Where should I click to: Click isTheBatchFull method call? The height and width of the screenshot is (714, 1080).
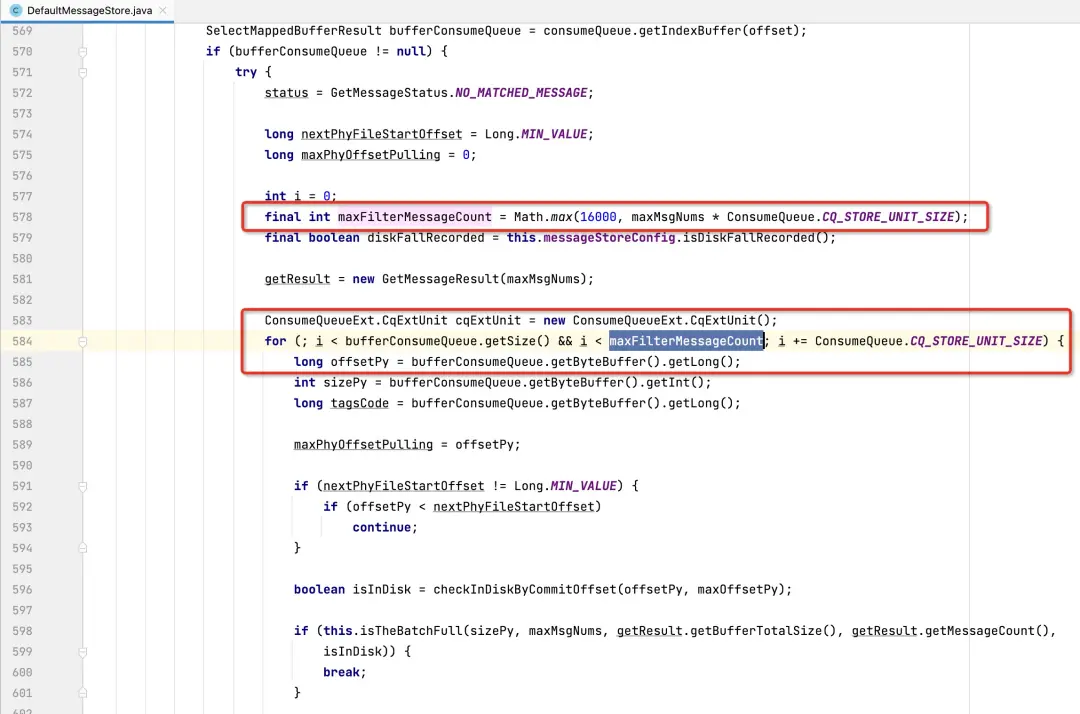tap(411, 631)
